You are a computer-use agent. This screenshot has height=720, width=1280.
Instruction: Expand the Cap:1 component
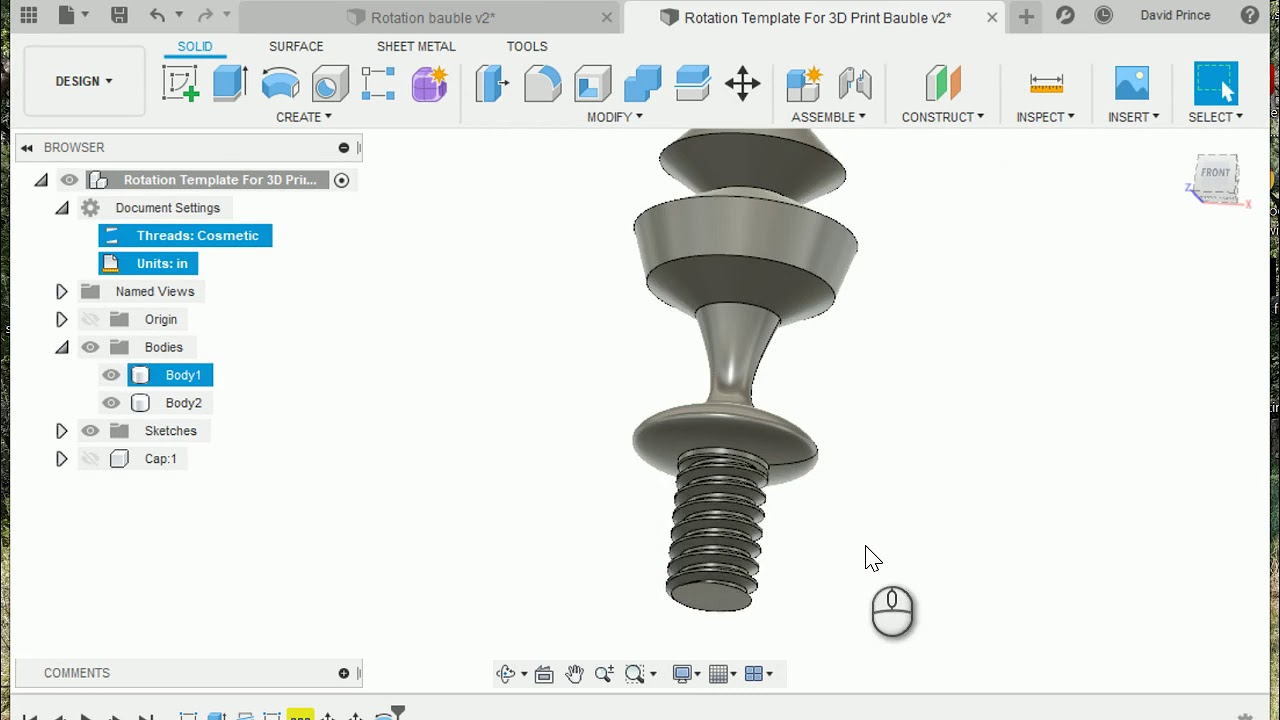[x=62, y=459]
